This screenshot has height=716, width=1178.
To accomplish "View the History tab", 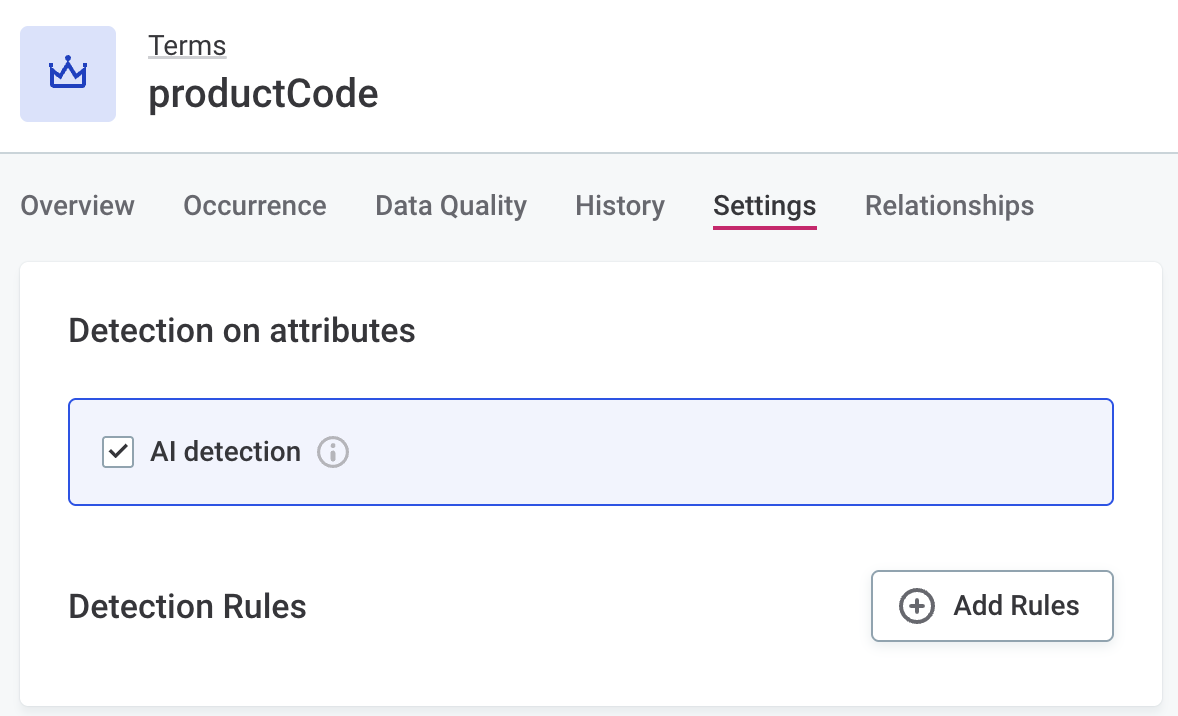I will (x=619, y=206).
